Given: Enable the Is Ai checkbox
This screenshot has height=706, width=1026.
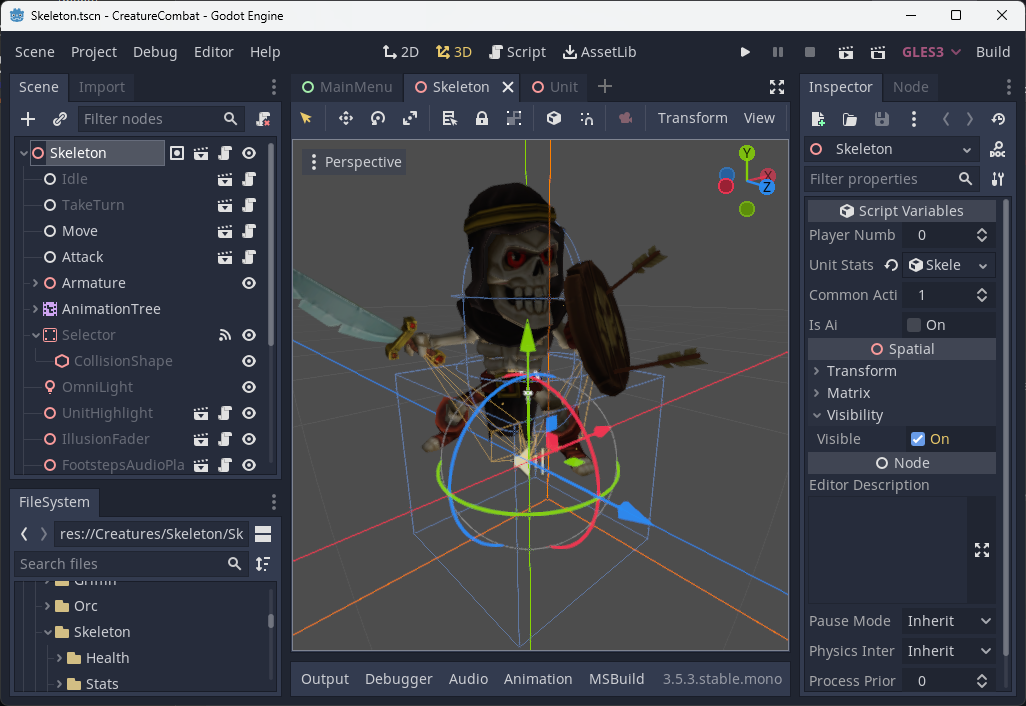Looking at the screenshot, I should (x=914, y=325).
